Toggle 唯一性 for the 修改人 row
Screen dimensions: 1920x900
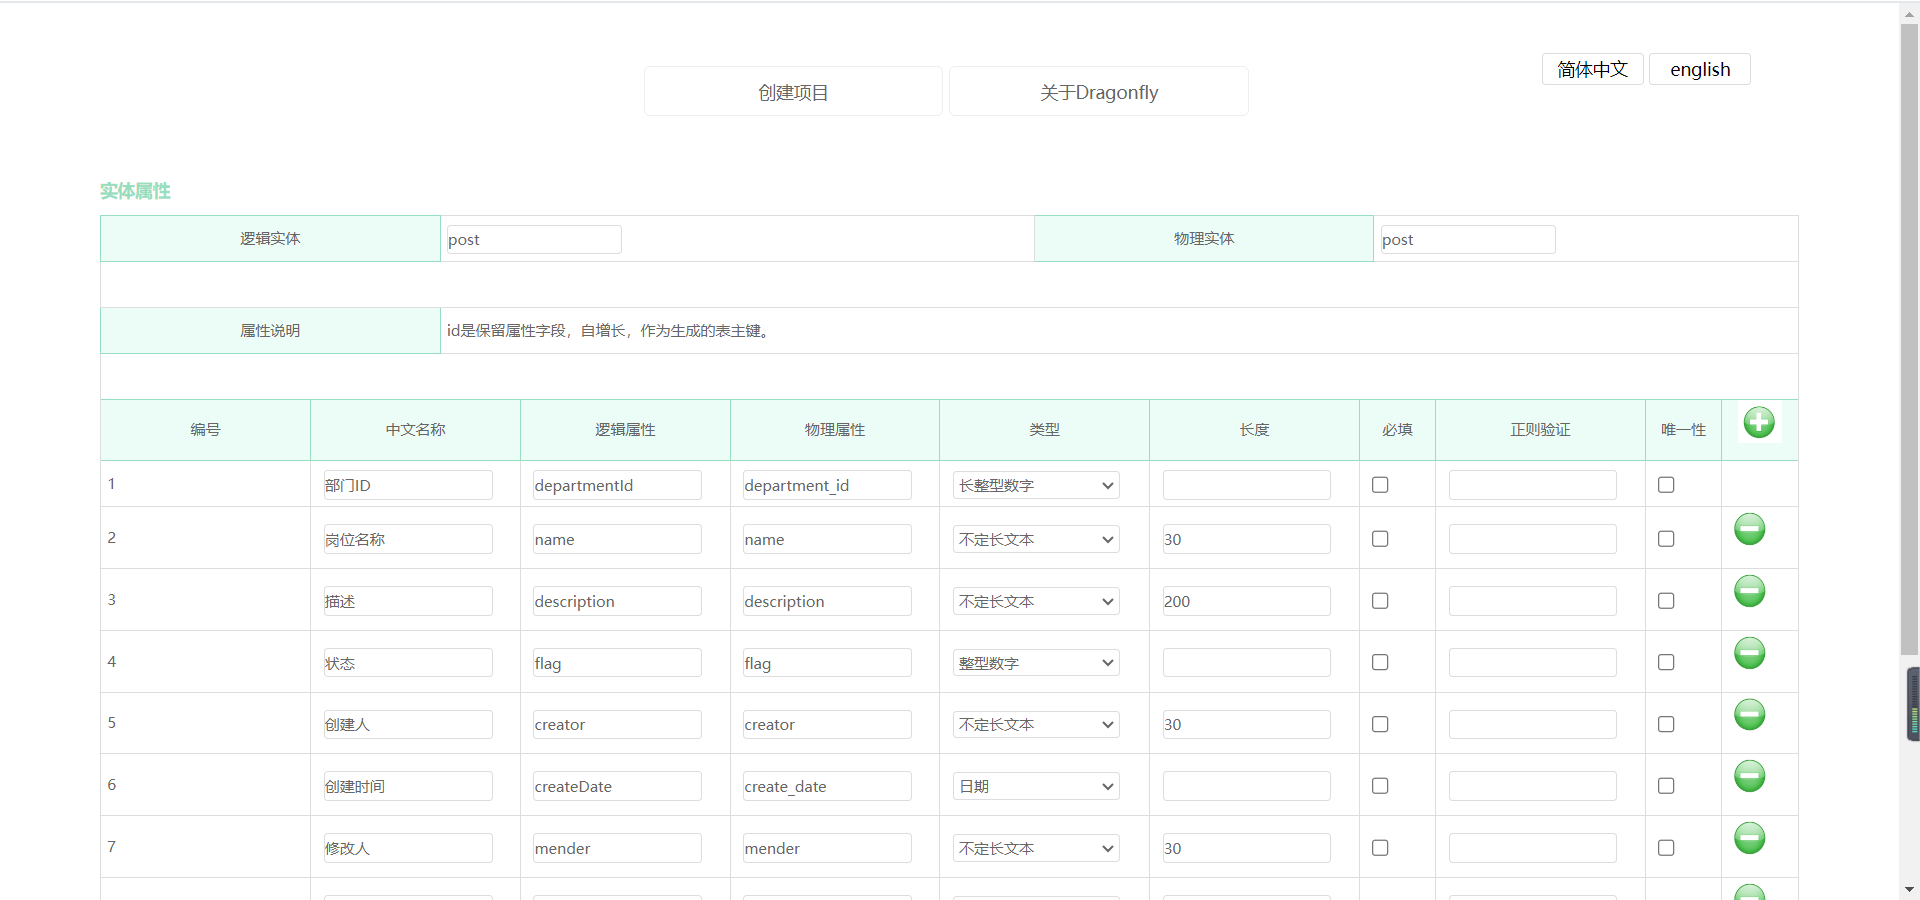point(1666,848)
